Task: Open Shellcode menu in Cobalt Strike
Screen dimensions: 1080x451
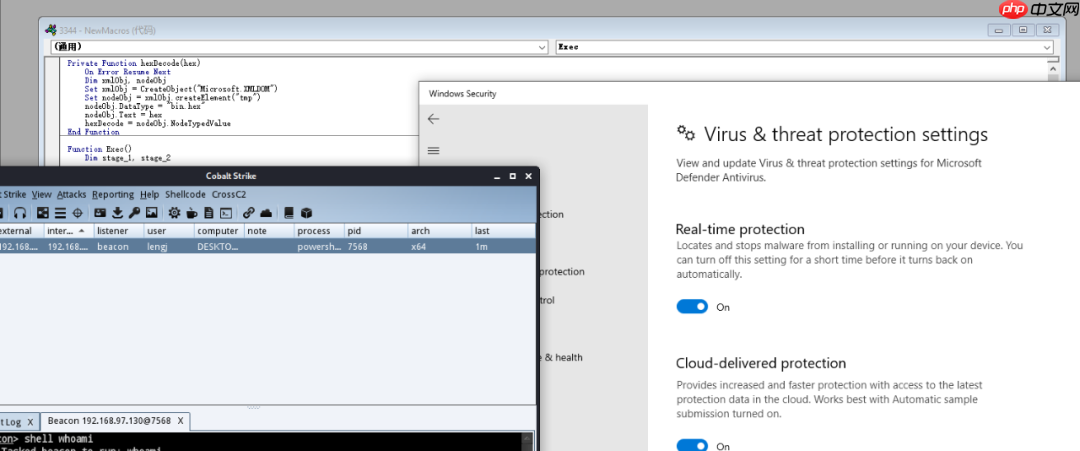Action: pyautogui.click(x=185, y=195)
